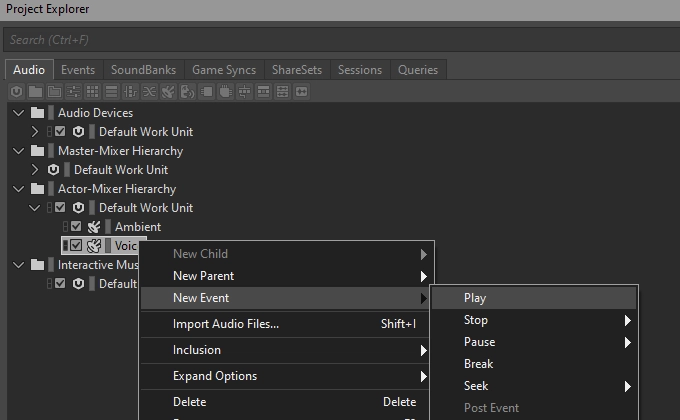This screenshot has width=680, height=420.
Task: Open the Expand Options submenu
Action: [x=285, y=376]
